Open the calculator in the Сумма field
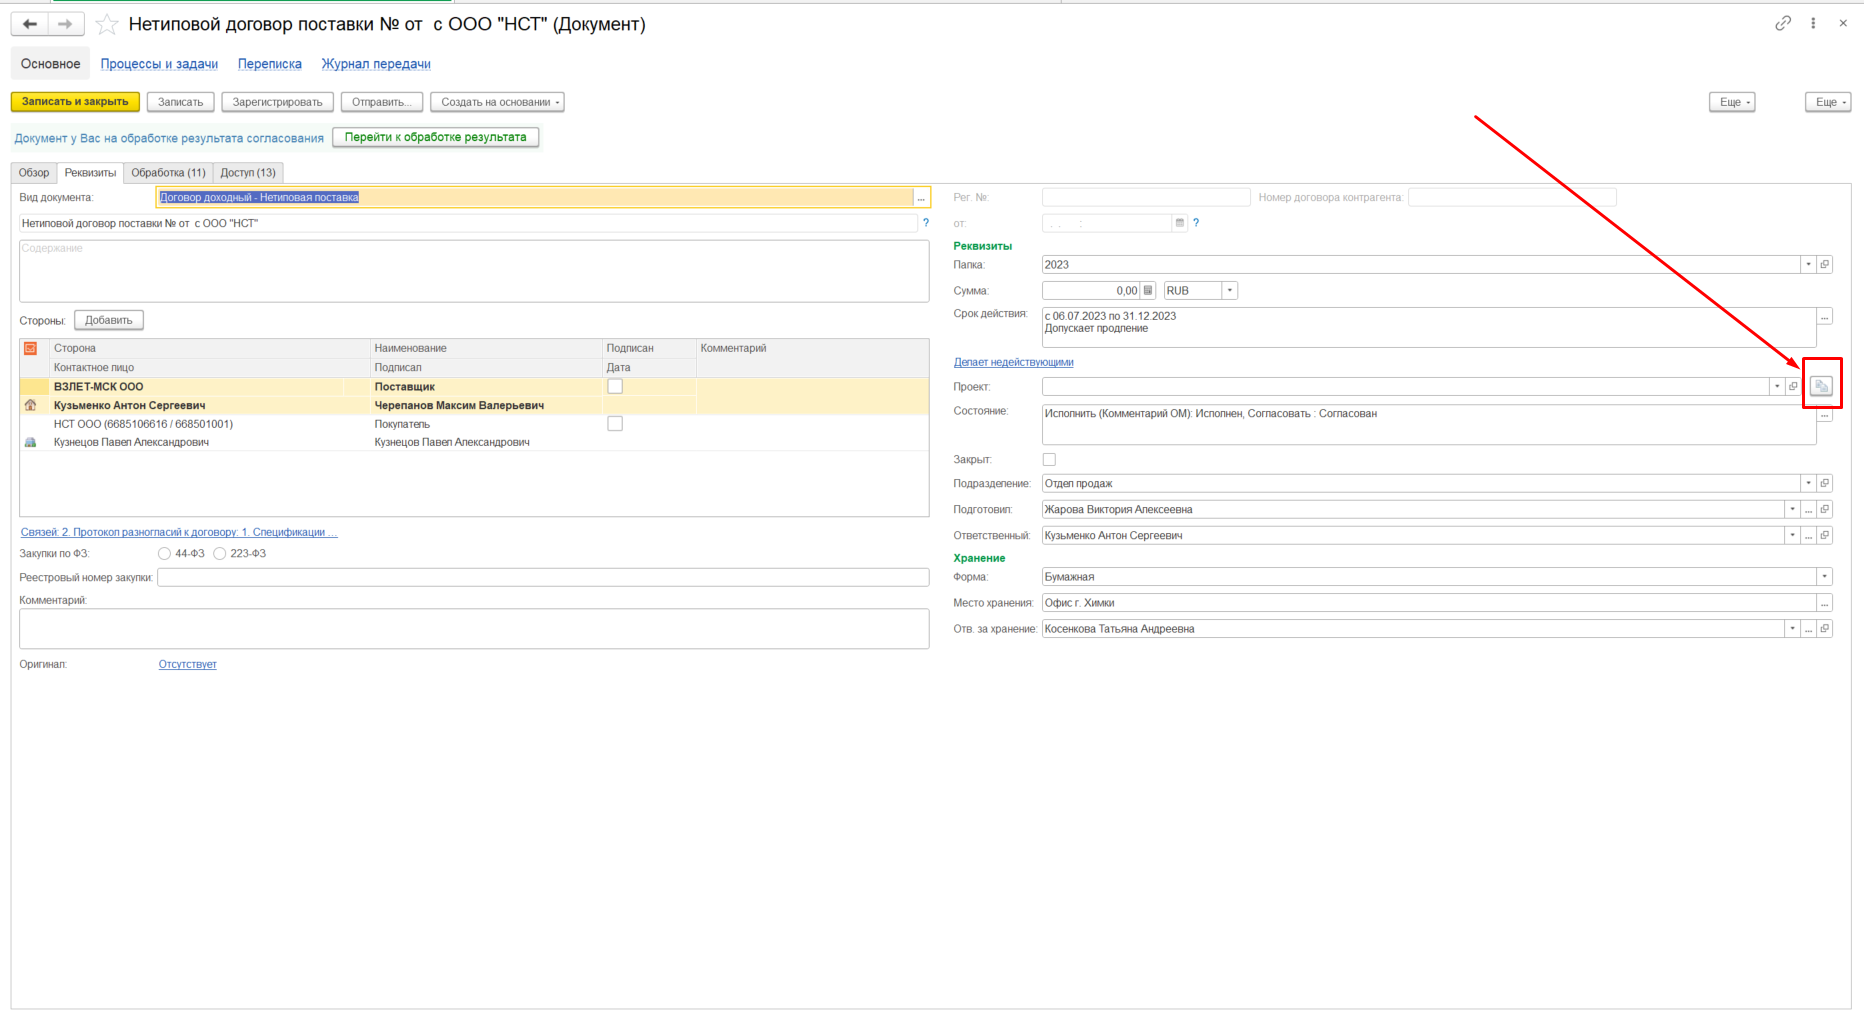Viewport: 1864px width, 1014px height. pos(1148,291)
